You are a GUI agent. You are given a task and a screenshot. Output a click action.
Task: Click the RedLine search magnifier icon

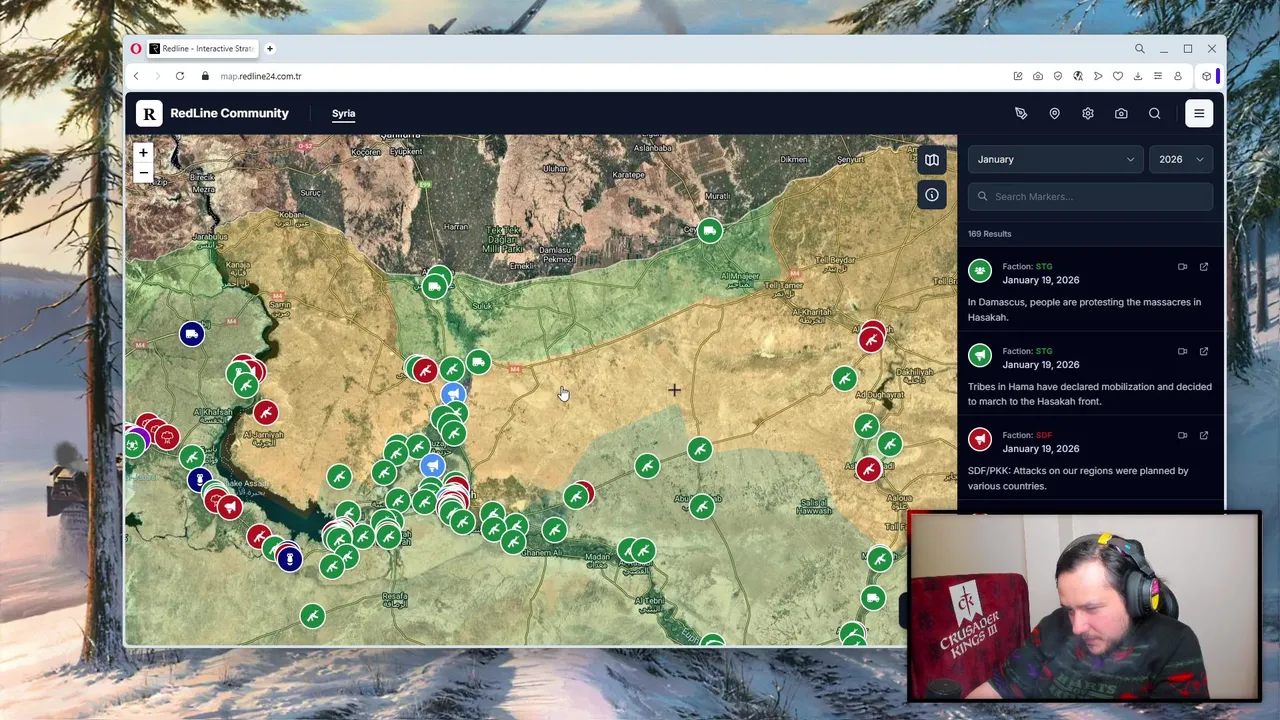(x=1154, y=113)
